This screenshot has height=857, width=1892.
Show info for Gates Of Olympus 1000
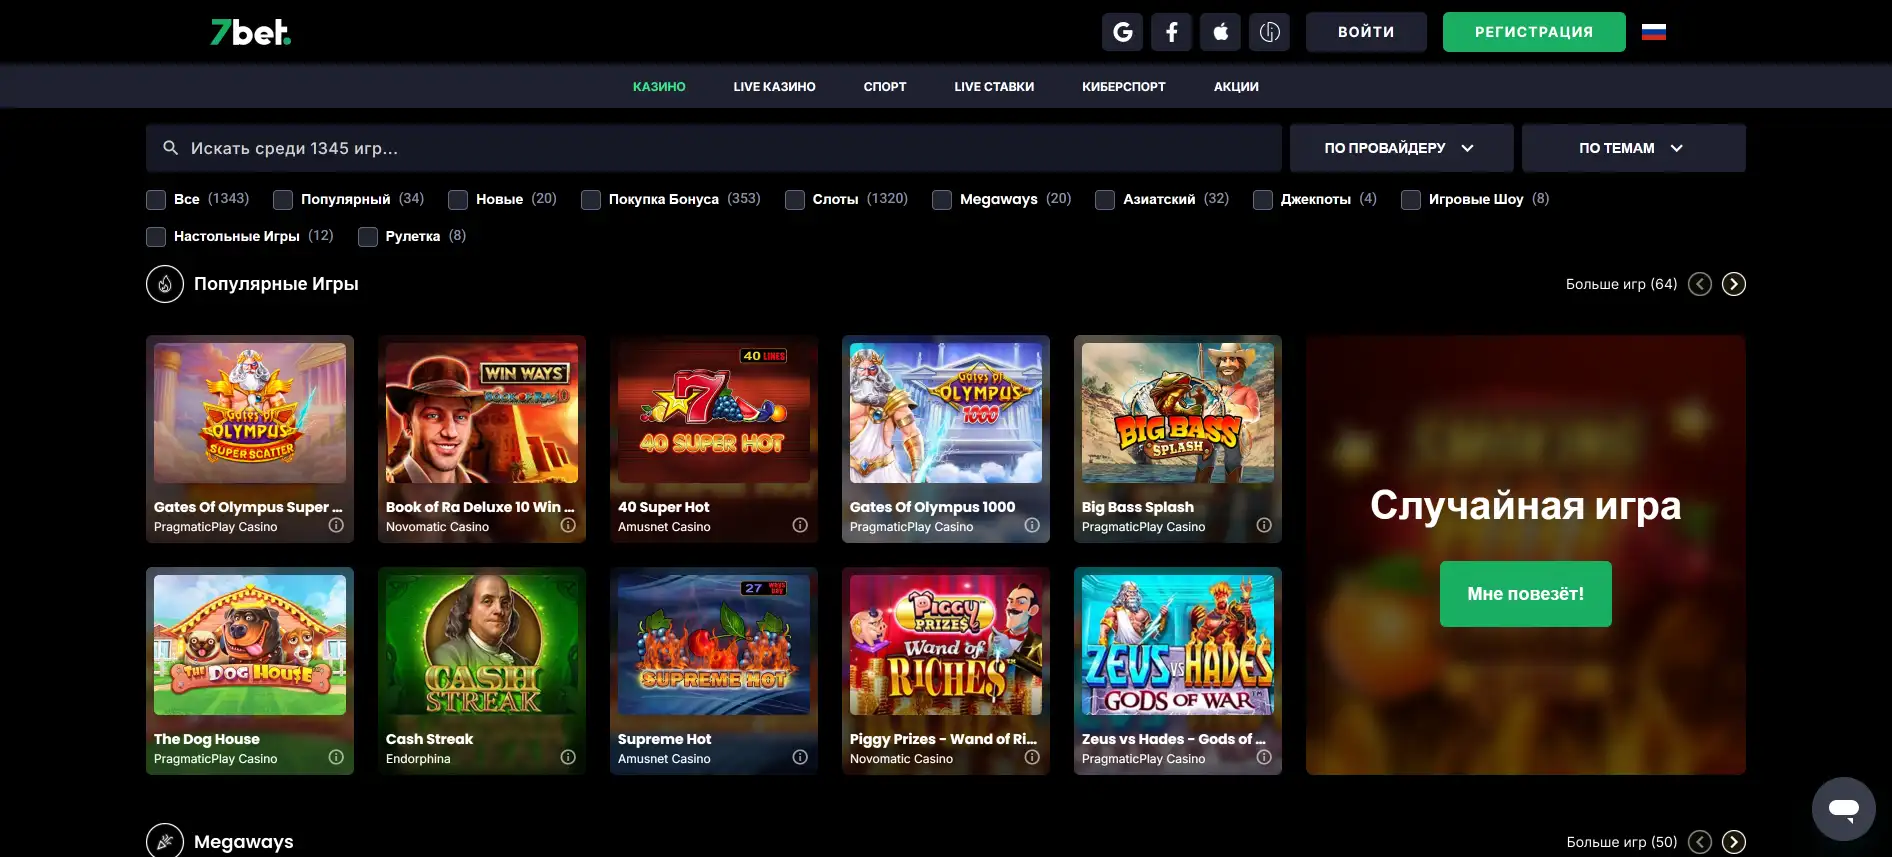coord(1032,525)
